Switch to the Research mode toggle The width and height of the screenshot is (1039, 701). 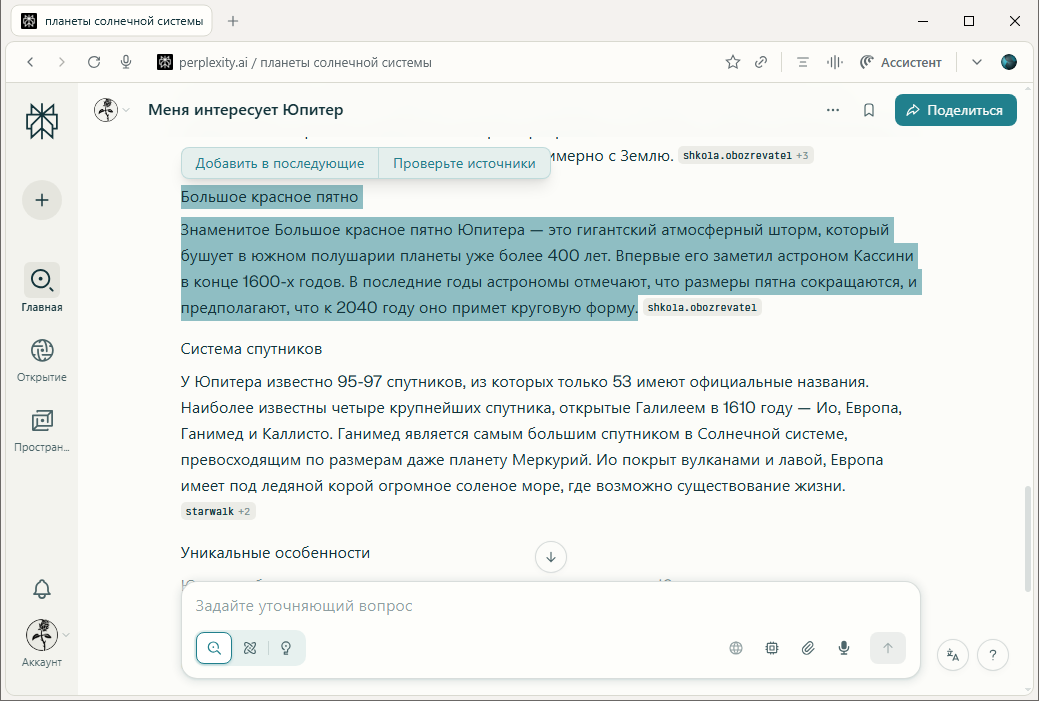tap(250, 648)
